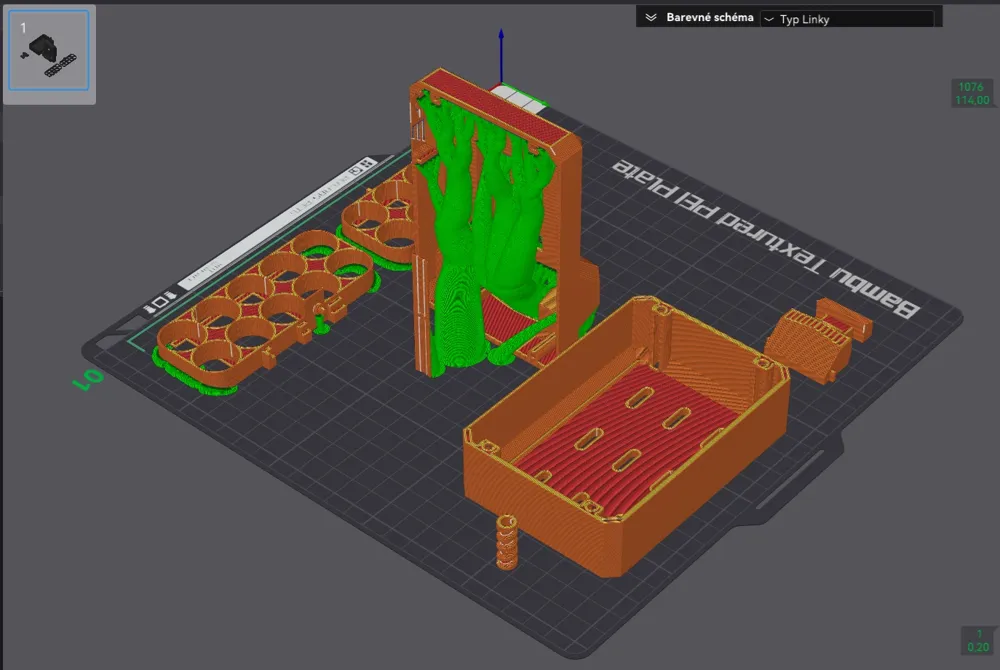Collapse the Barevné schéma panel chevron
This screenshot has height=670, width=1000.
[x=651, y=18]
